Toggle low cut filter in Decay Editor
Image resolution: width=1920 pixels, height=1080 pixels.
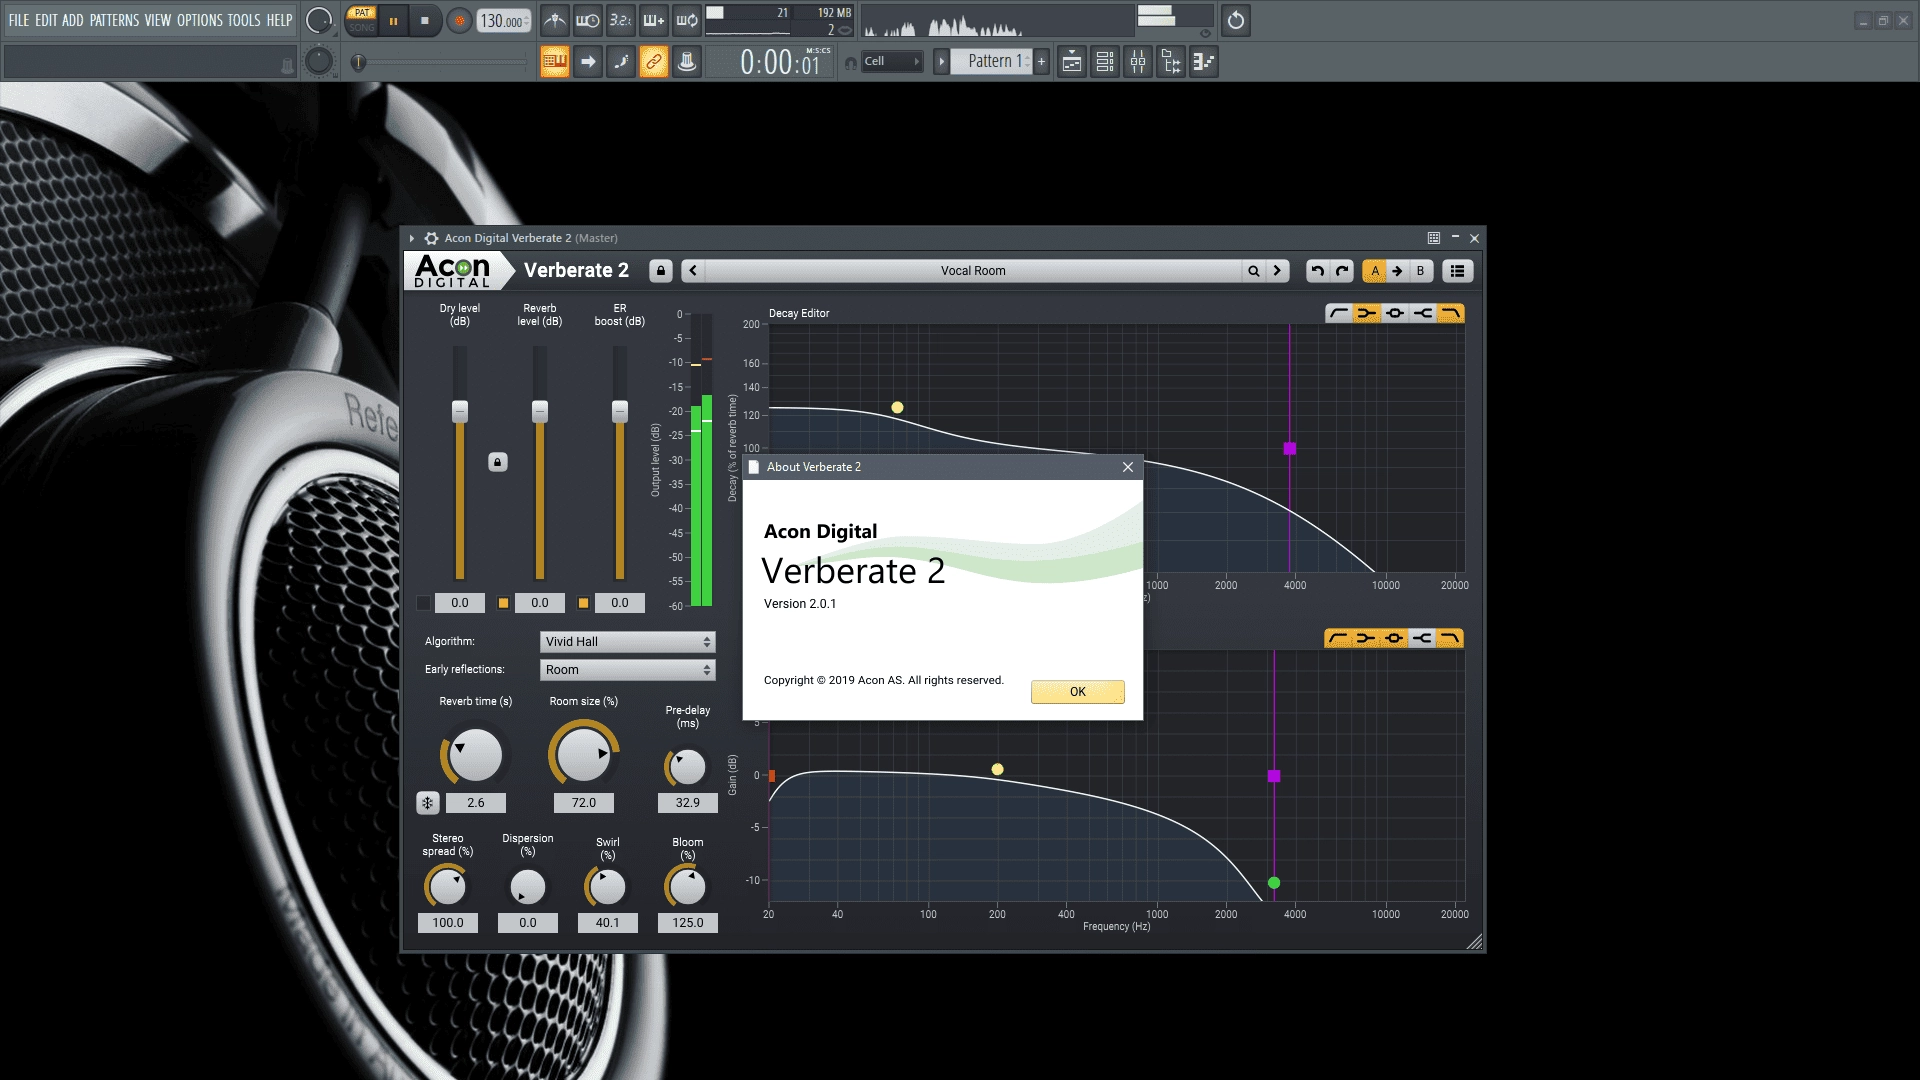pyautogui.click(x=1339, y=314)
